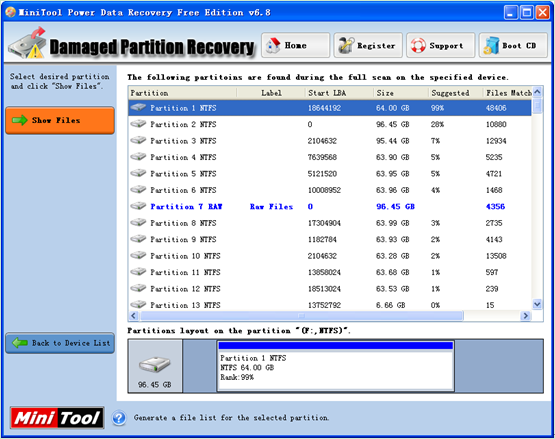
Task: Click the 95.44 GB size cell
Action: pos(392,141)
